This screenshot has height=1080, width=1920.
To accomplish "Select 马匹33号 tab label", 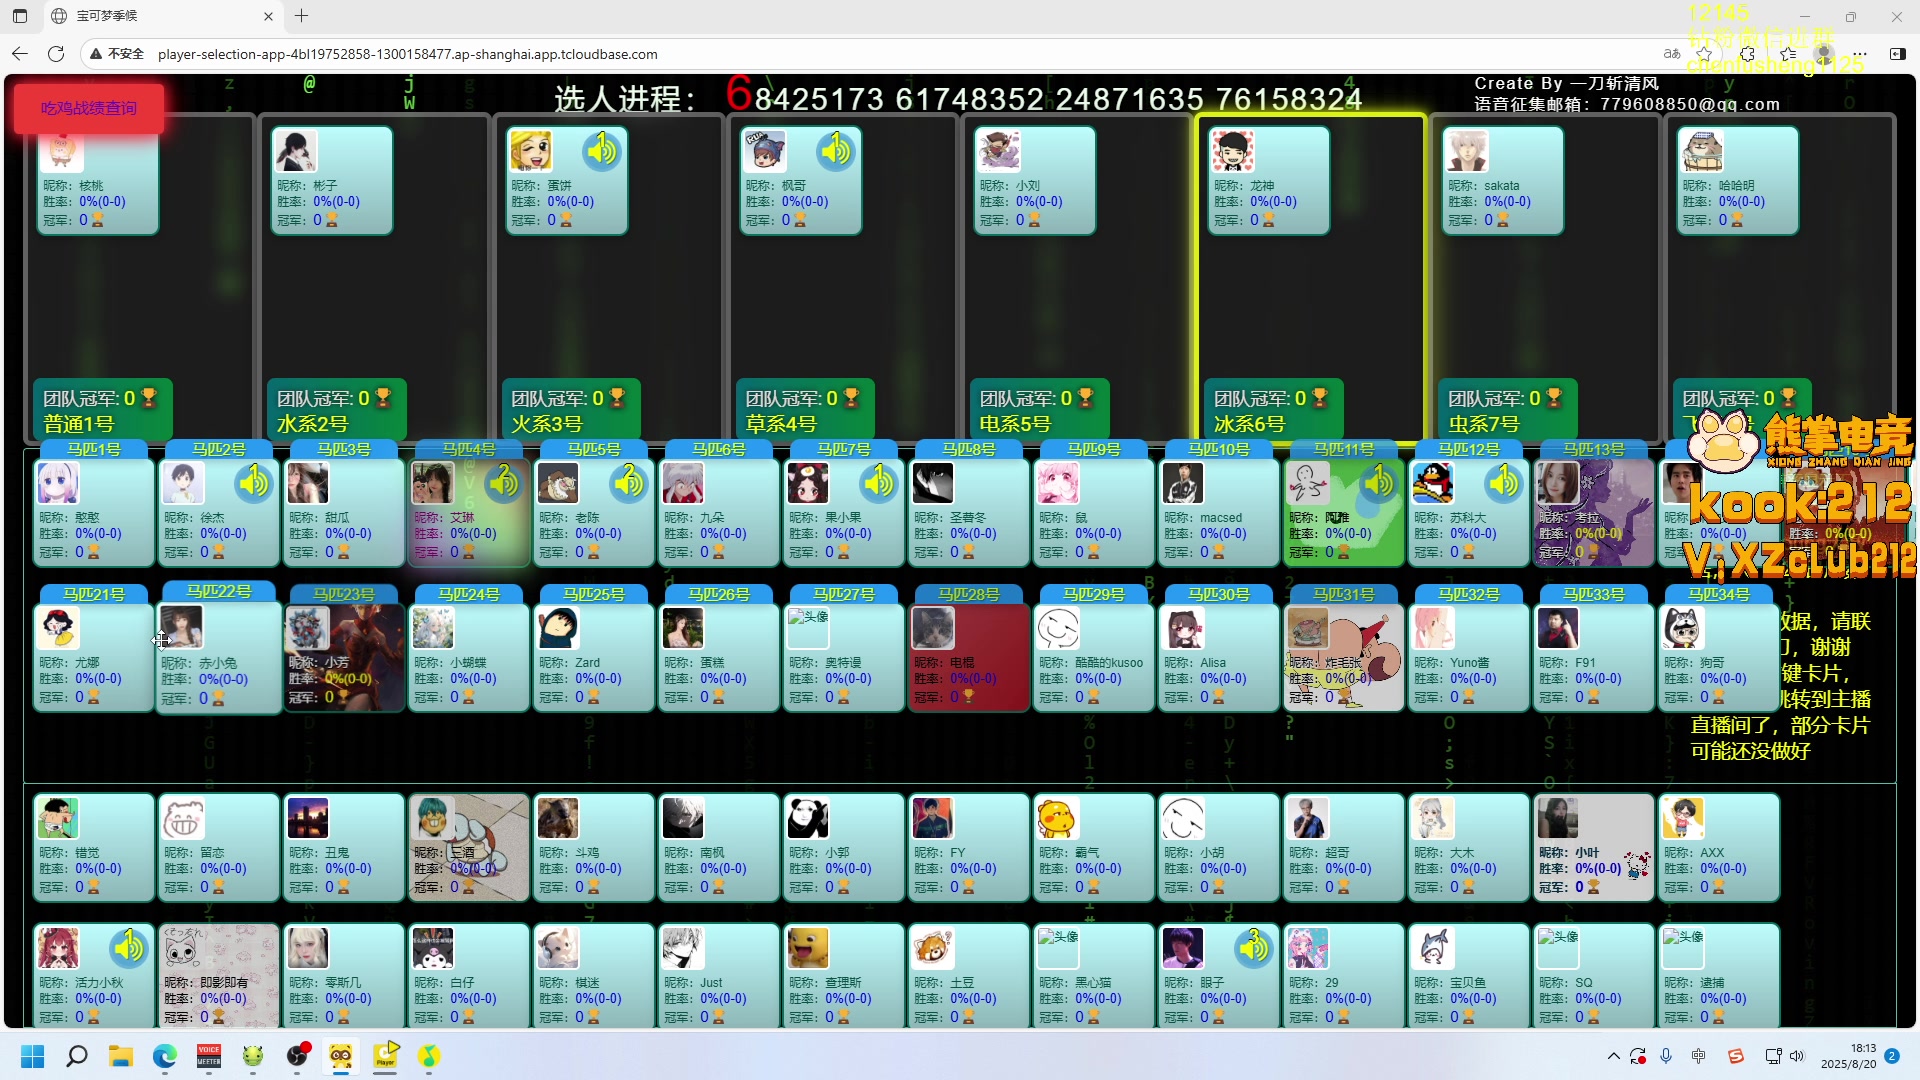I will pos(1594,595).
